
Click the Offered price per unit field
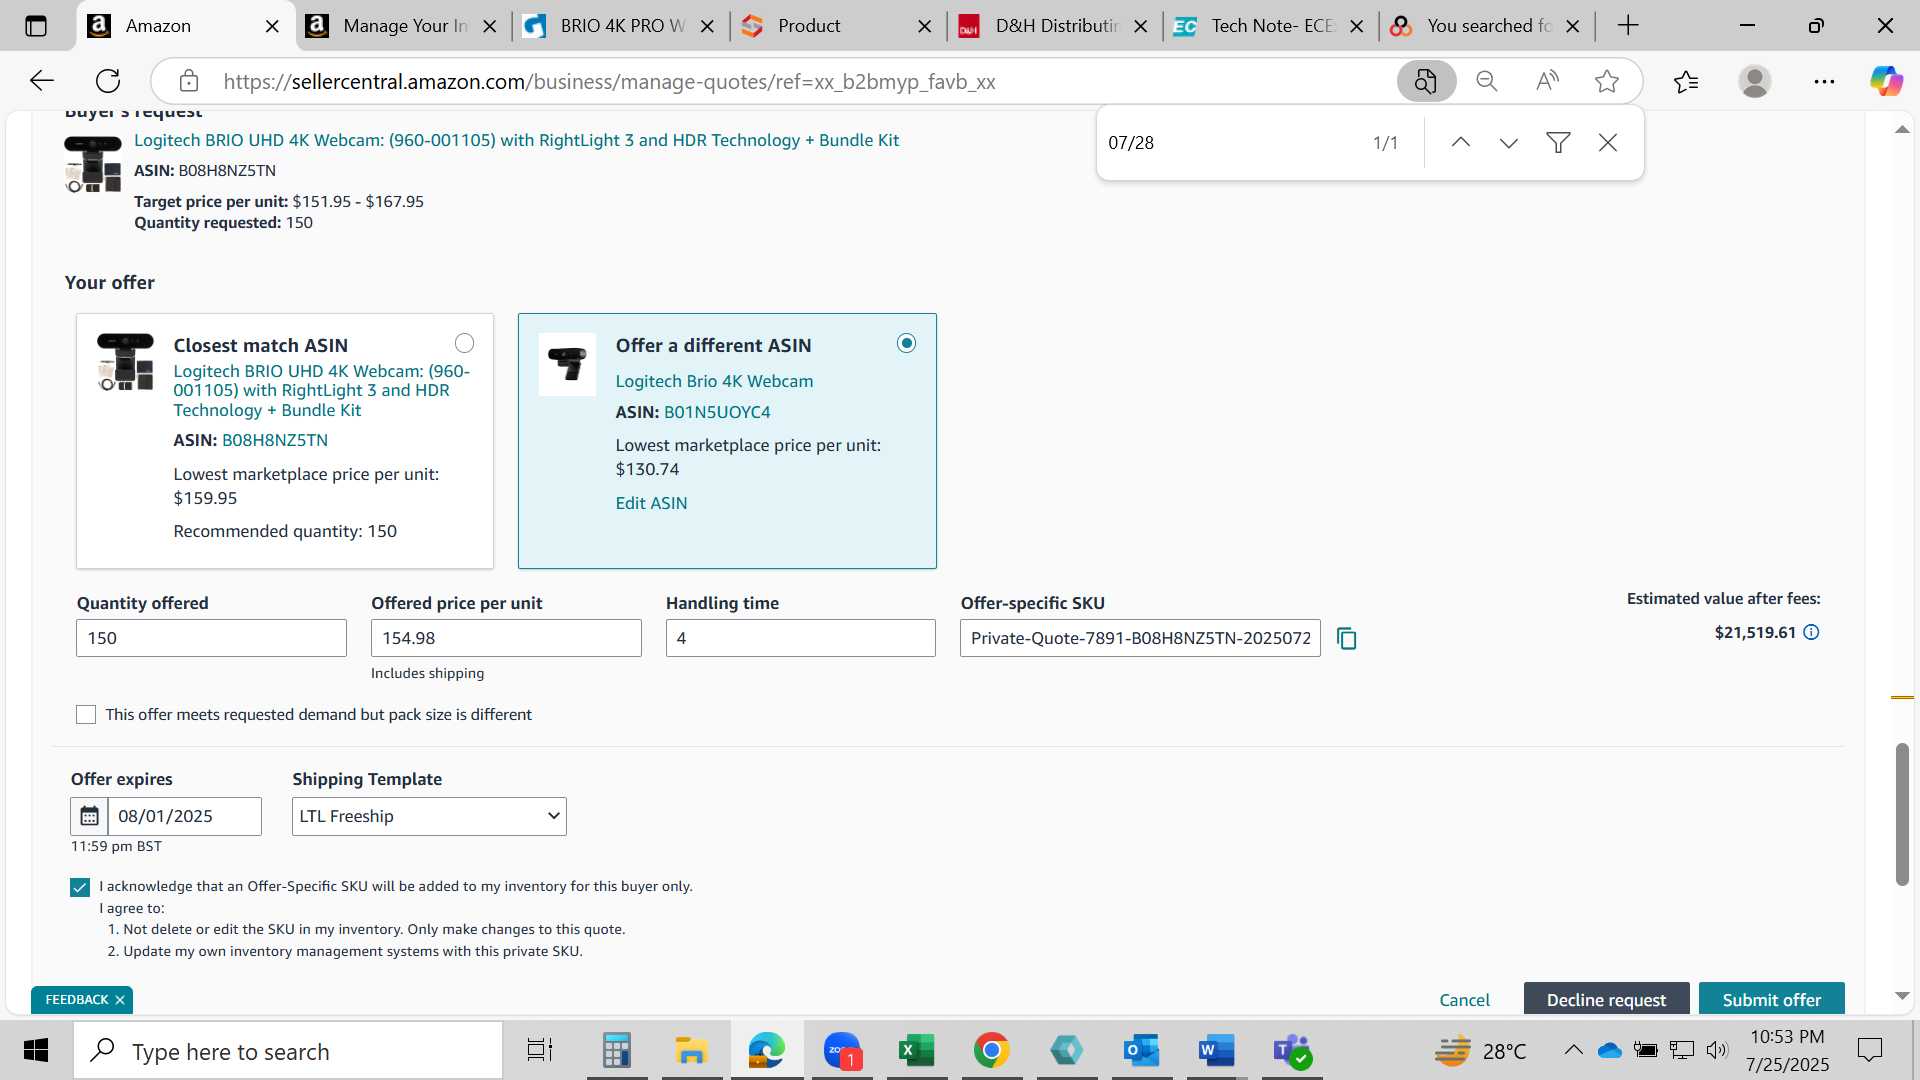[x=506, y=638]
